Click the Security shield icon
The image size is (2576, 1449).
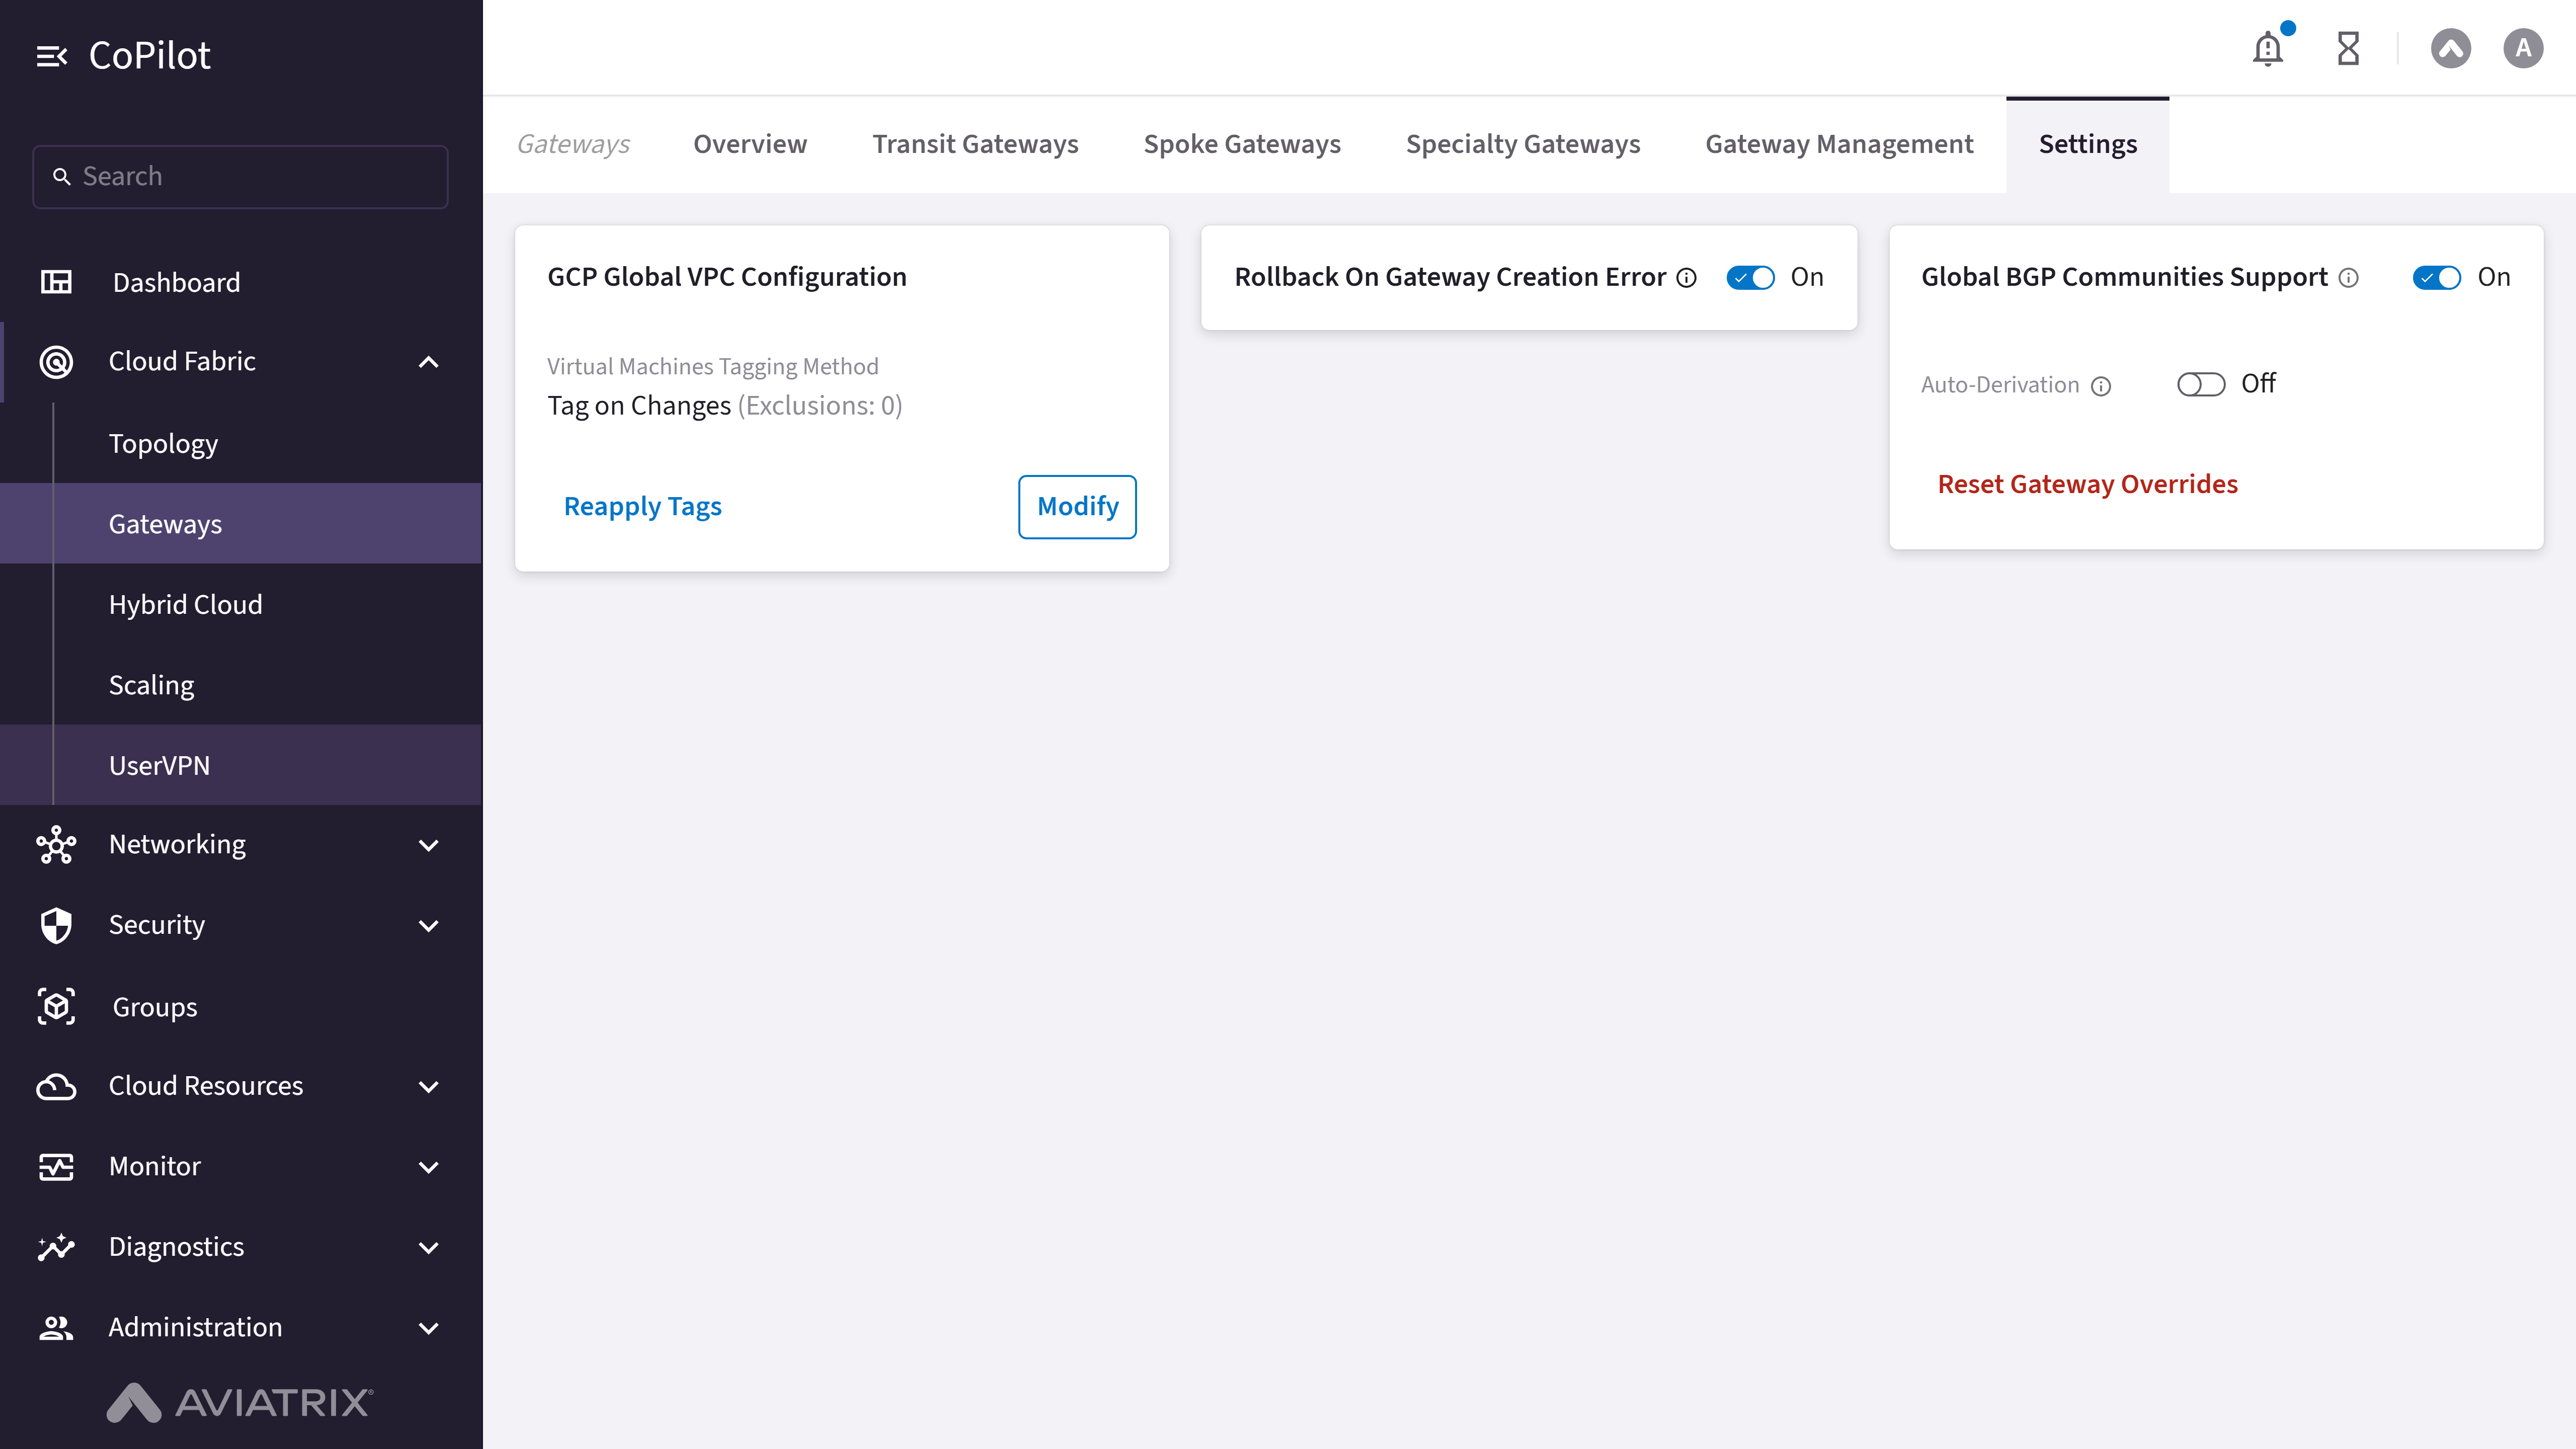(x=56, y=925)
